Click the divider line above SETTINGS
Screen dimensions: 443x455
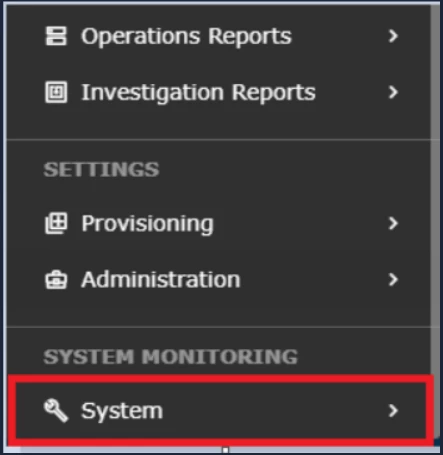[218, 139]
